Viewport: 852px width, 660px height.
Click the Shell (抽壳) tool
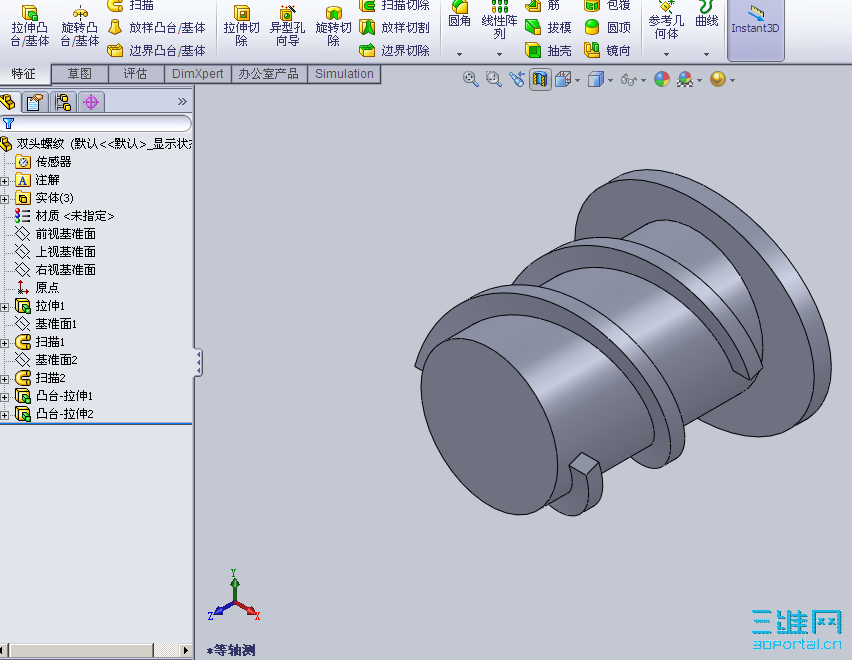pos(548,51)
